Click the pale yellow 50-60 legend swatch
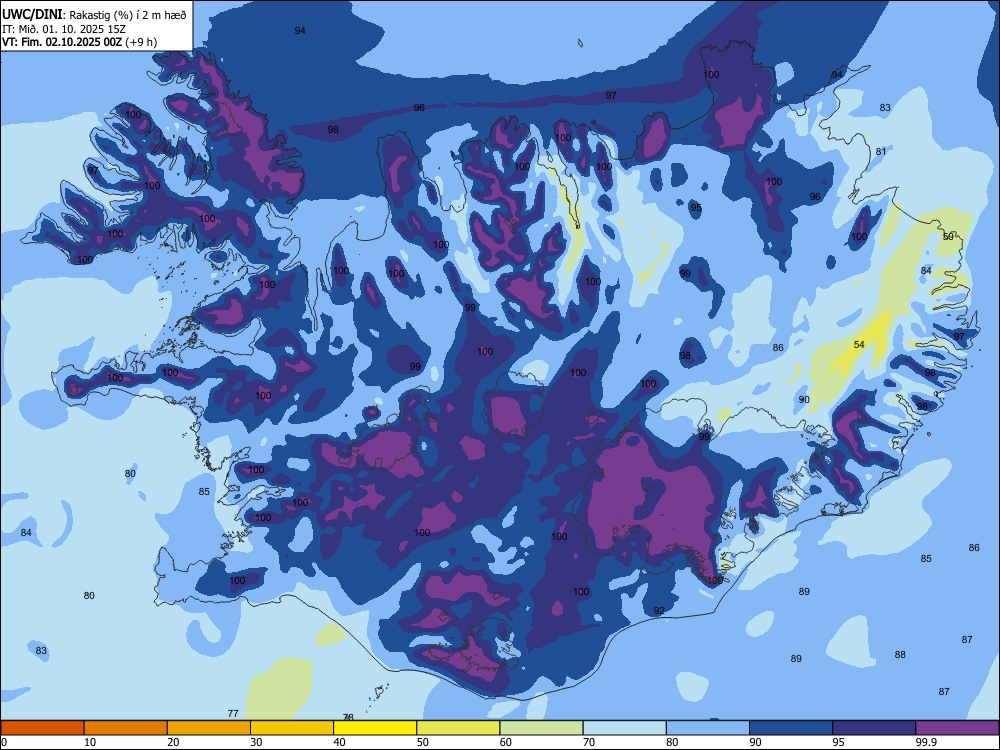 [x=458, y=728]
